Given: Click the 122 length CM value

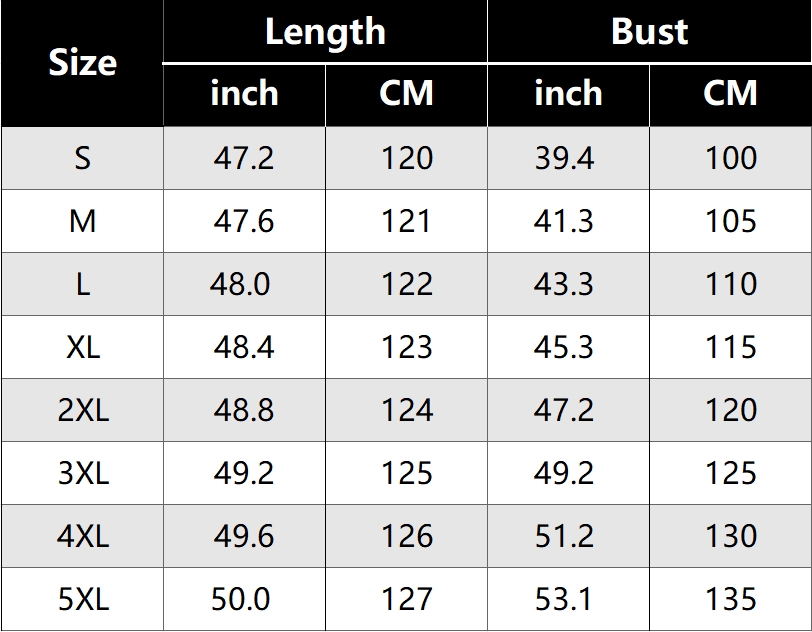Looking at the screenshot, I should click(x=407, y=284).
